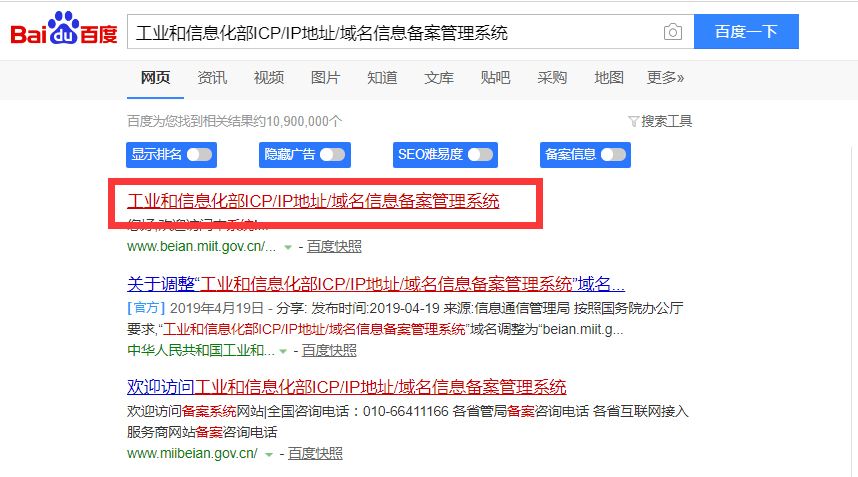The image size is (858, 477).
Task: Toggle the 隐藏广告 switch
Action: [333, 155]
